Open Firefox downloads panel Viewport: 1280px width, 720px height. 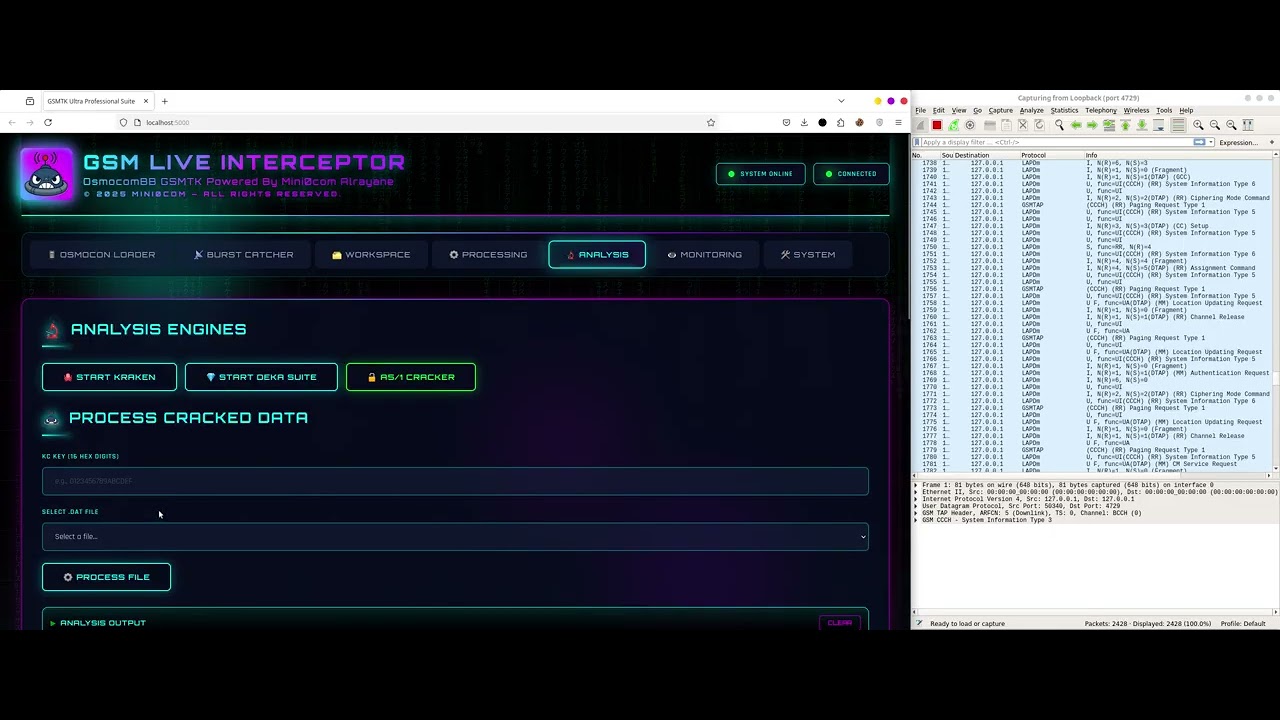coord(804,122)
